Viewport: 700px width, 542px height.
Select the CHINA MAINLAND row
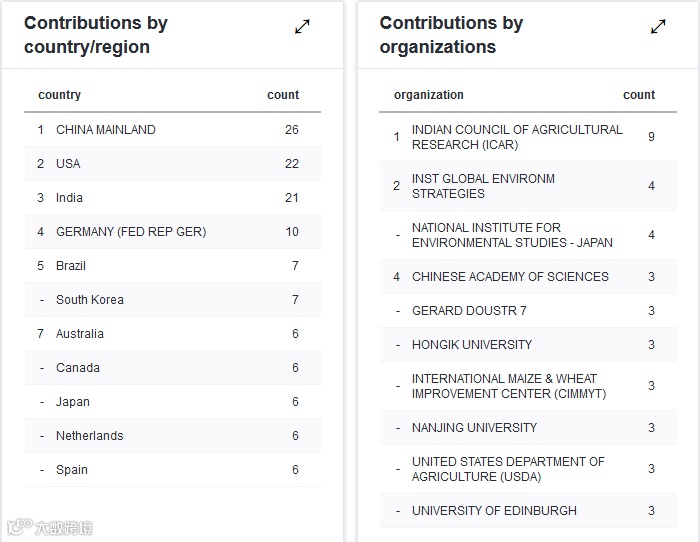[x=106, y=130]
